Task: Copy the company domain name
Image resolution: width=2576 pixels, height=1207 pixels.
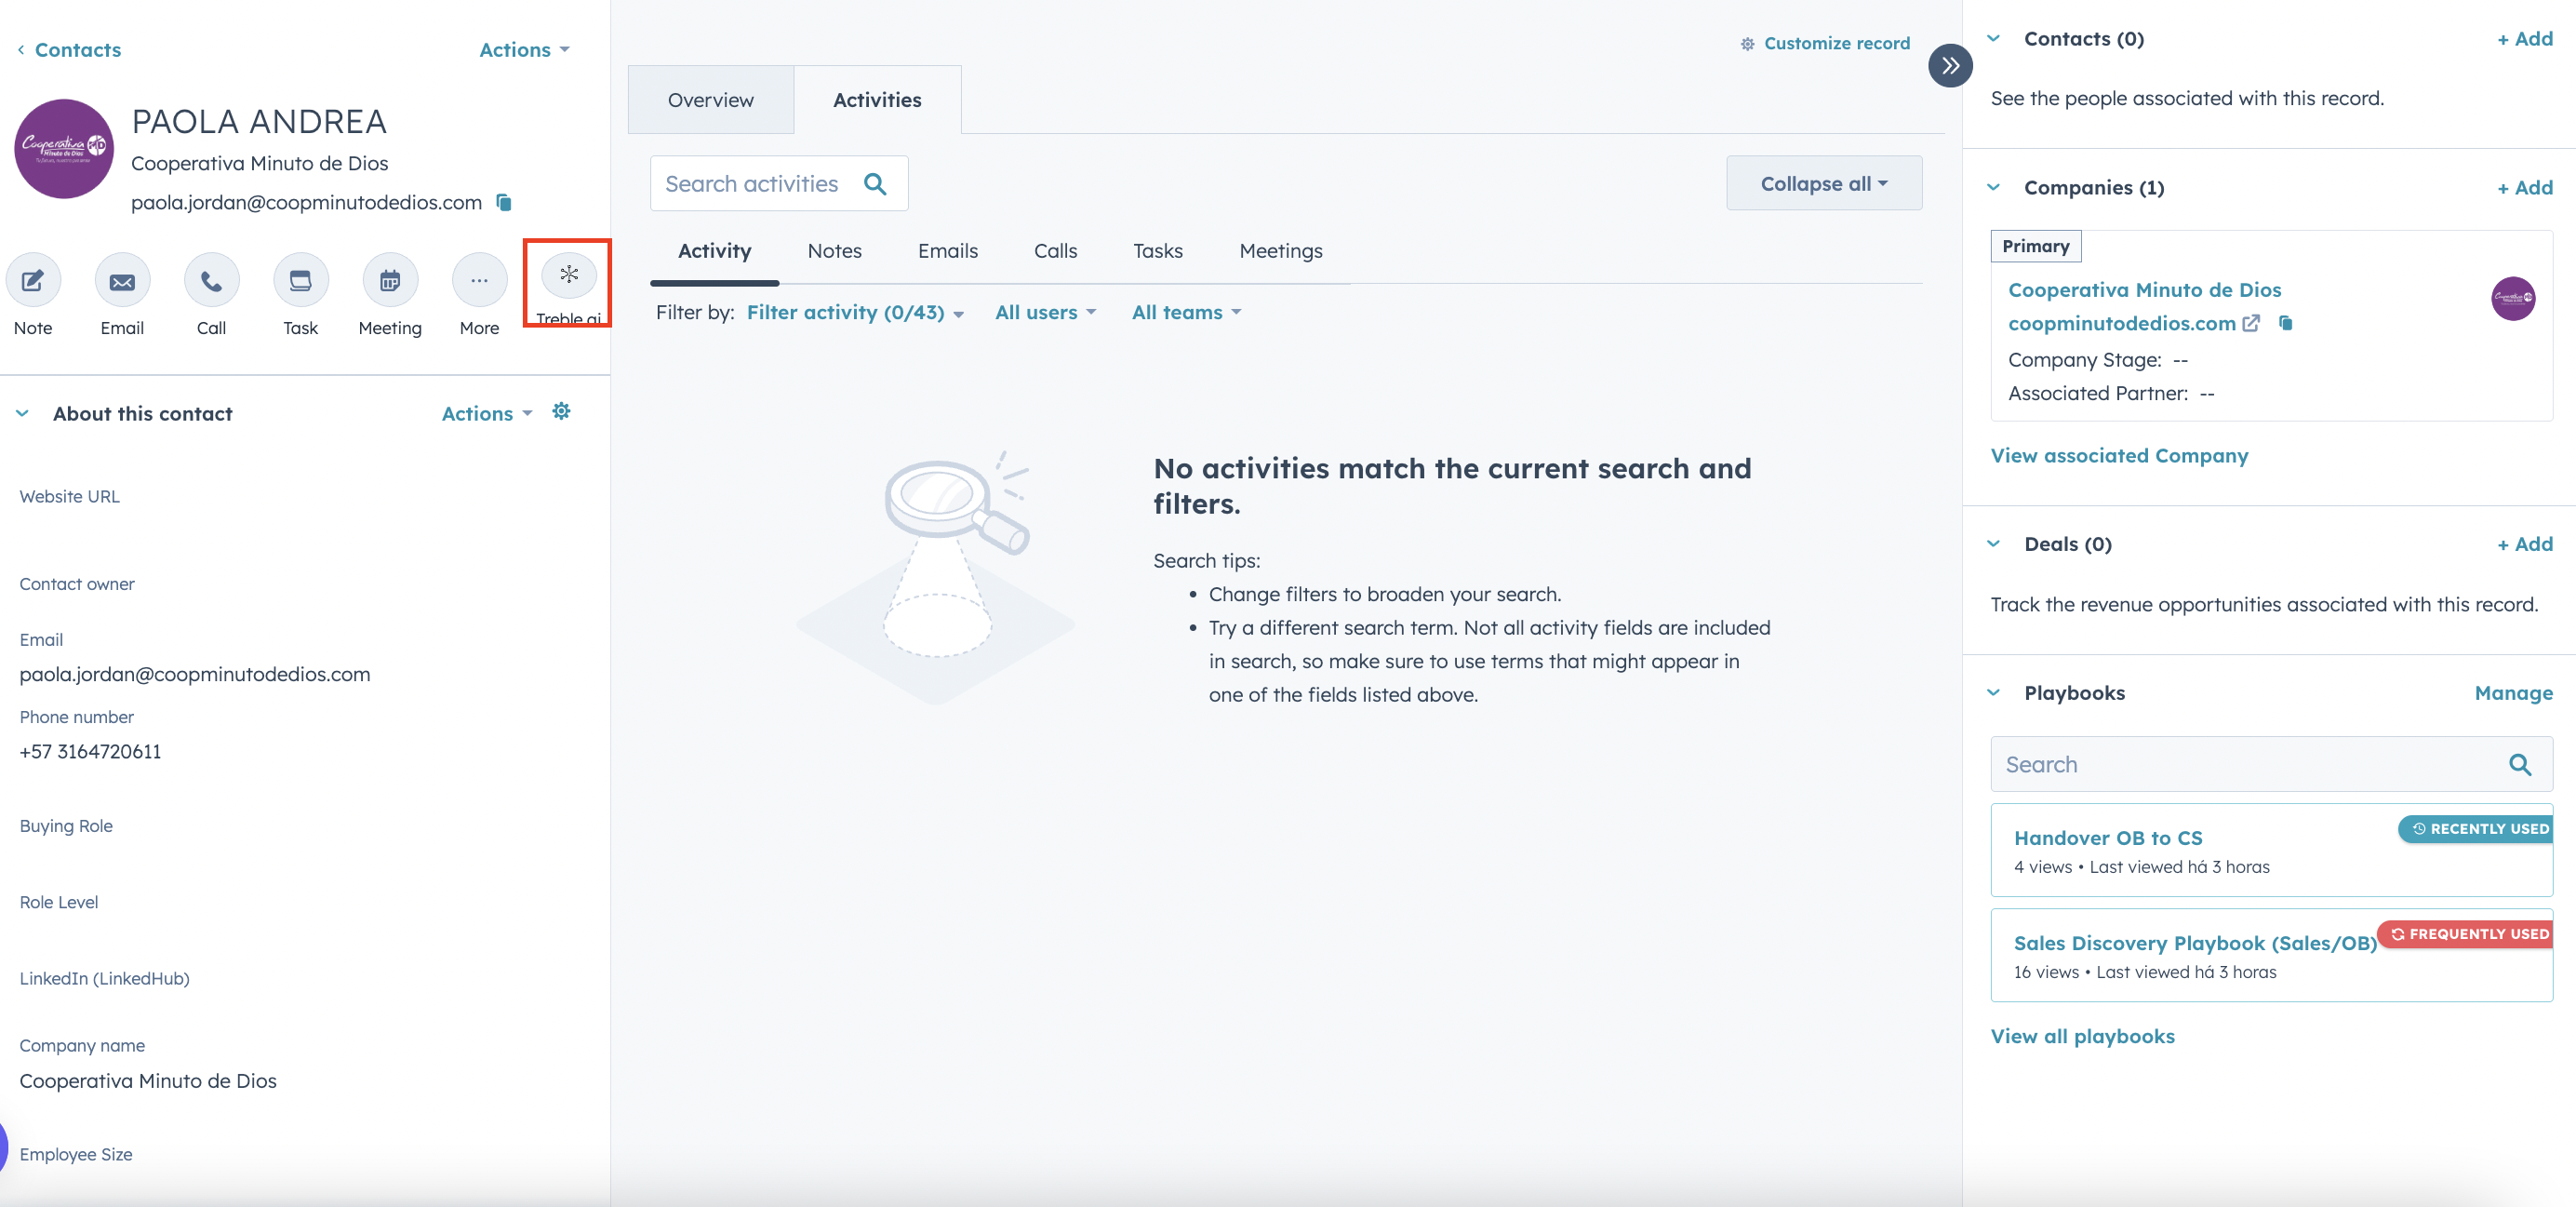Action: point(2285,323)
